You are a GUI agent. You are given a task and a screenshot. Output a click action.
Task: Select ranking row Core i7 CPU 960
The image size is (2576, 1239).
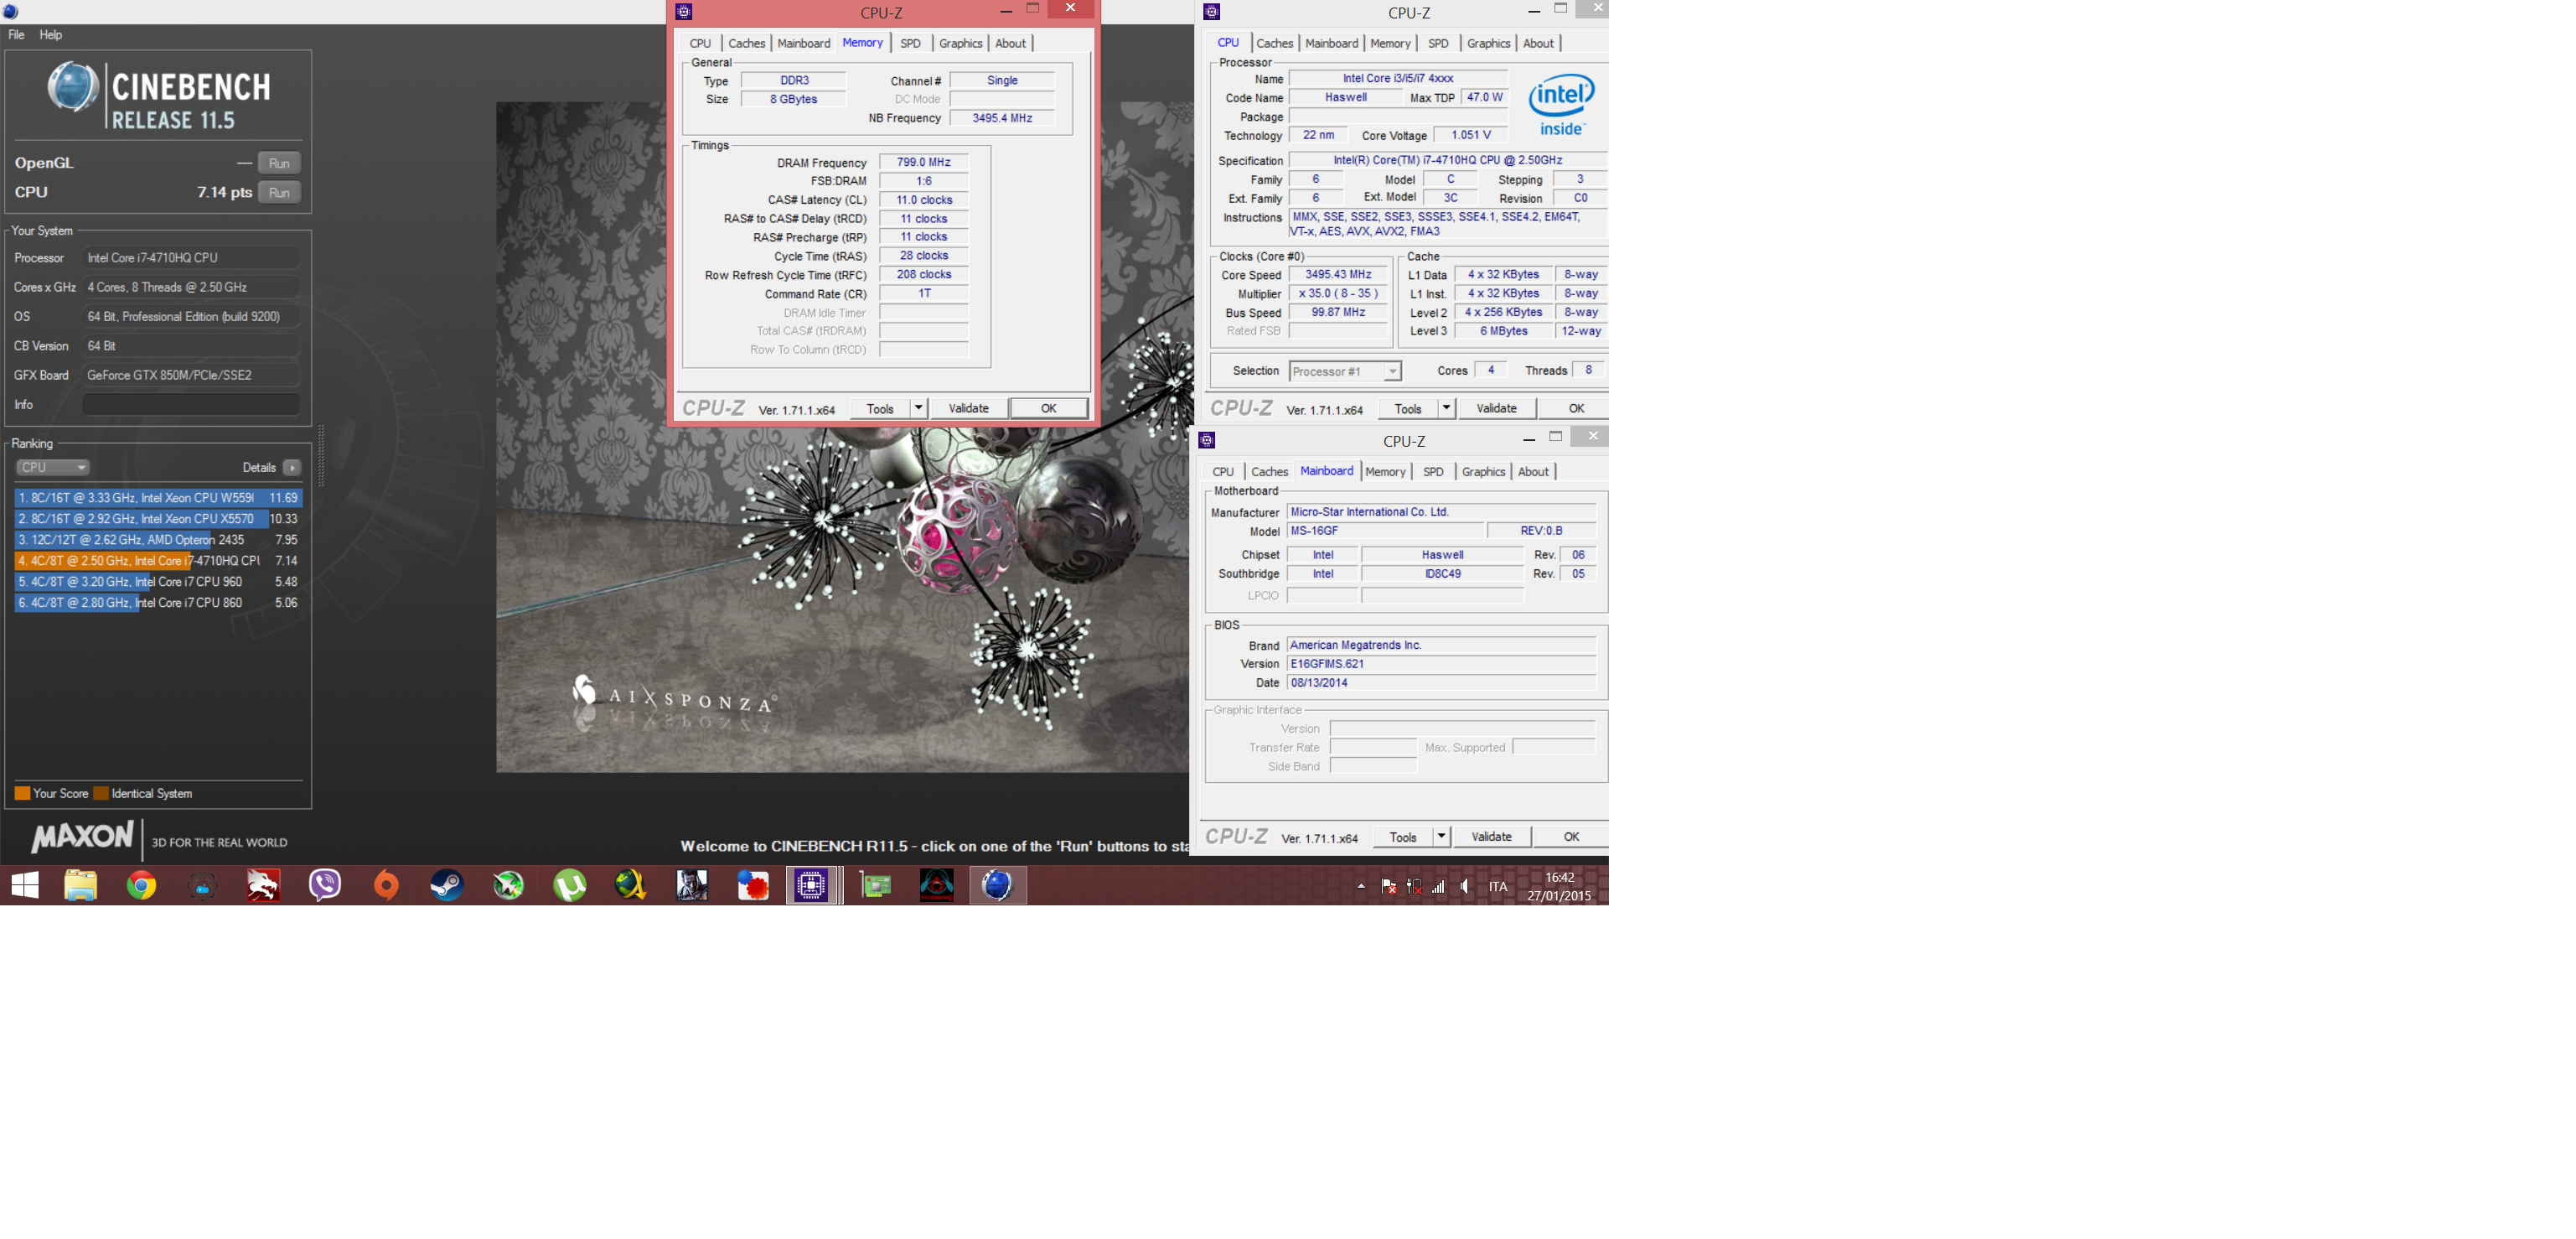pyautogui.click(x=158, y=581)
